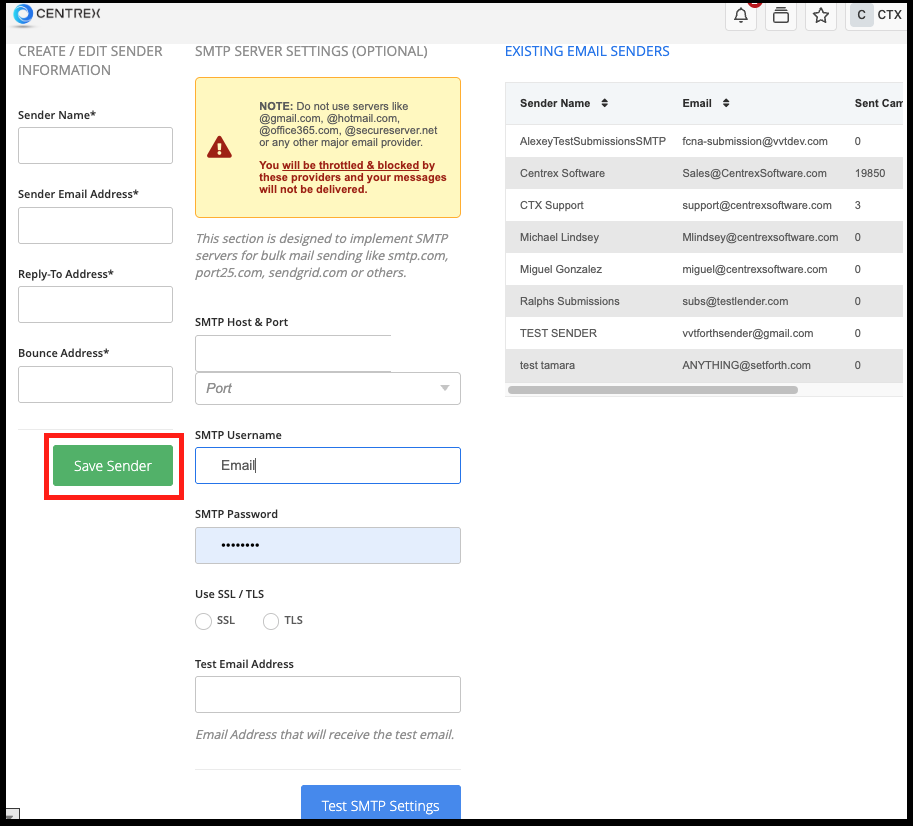The width and height of the screenshot is (913, 826).
Task: Expand the Port dropdown
Action: (x=328, y=388)
